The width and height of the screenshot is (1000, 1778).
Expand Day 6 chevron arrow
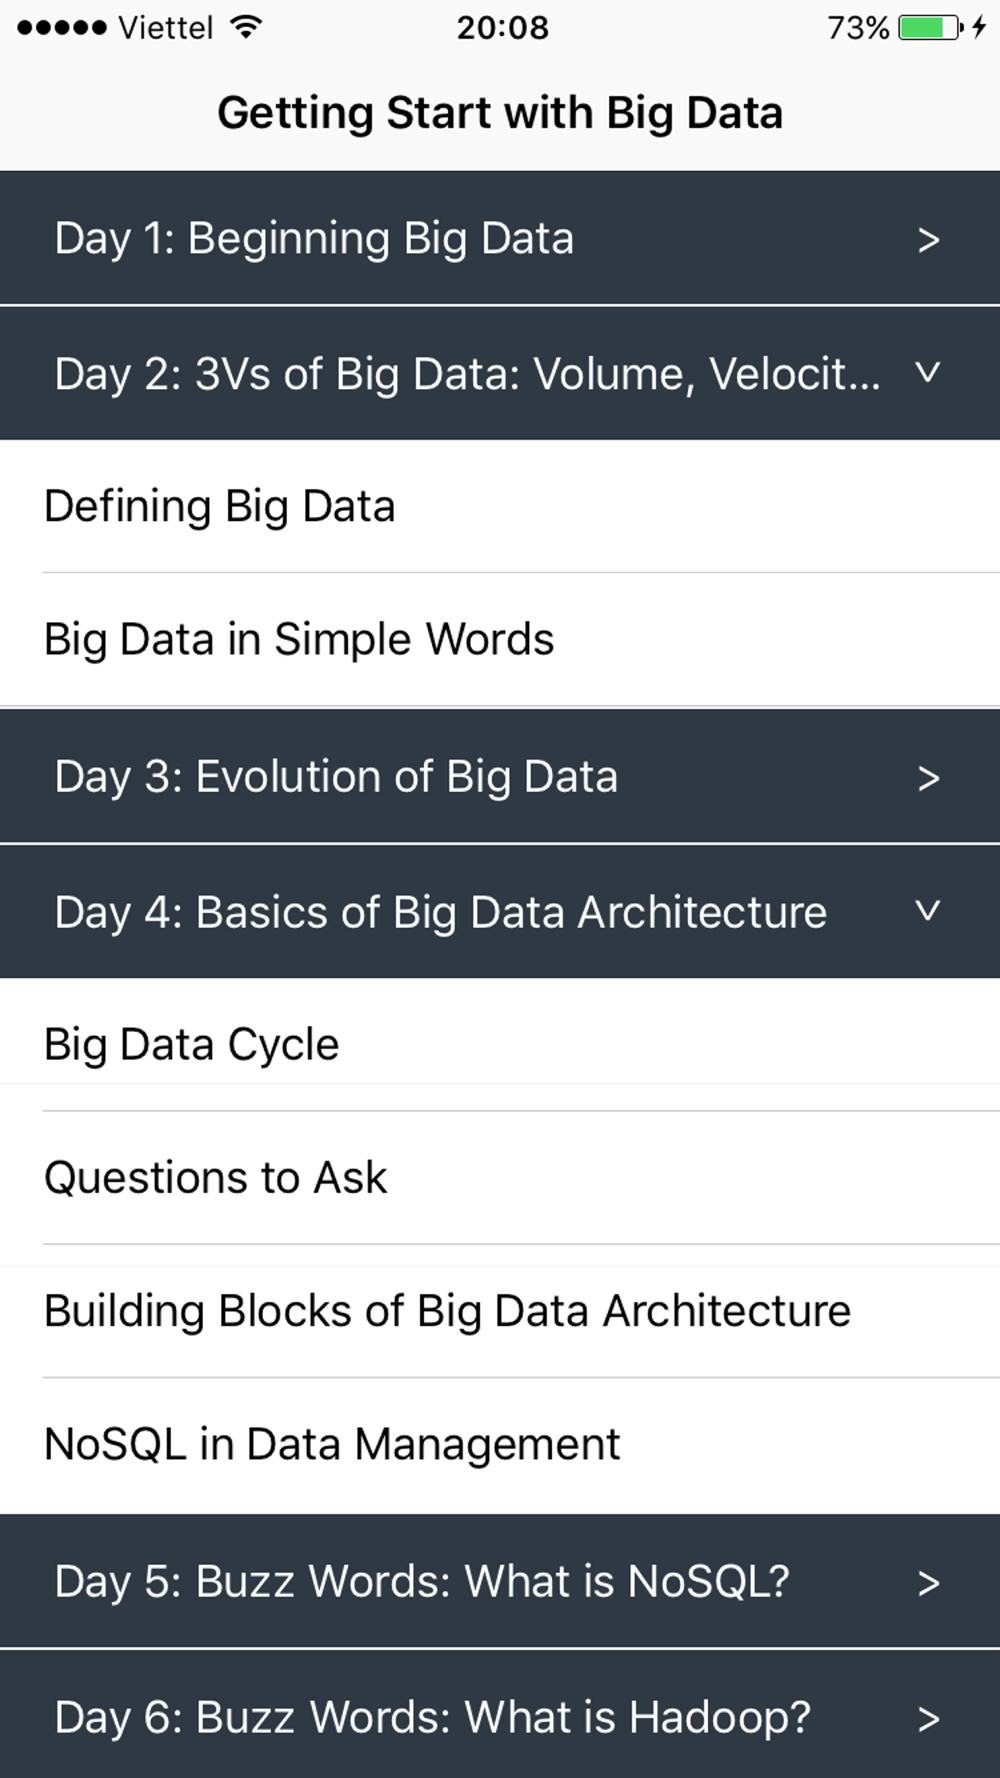[x=928, y=1719]
